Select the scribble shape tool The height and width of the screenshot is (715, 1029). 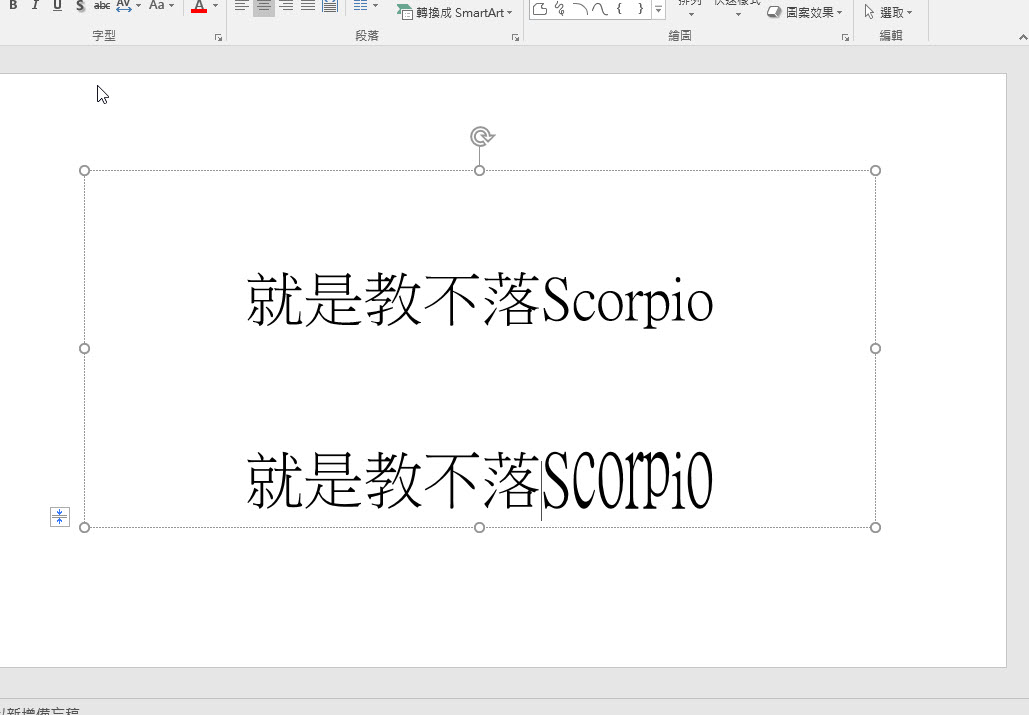[560, 9]
